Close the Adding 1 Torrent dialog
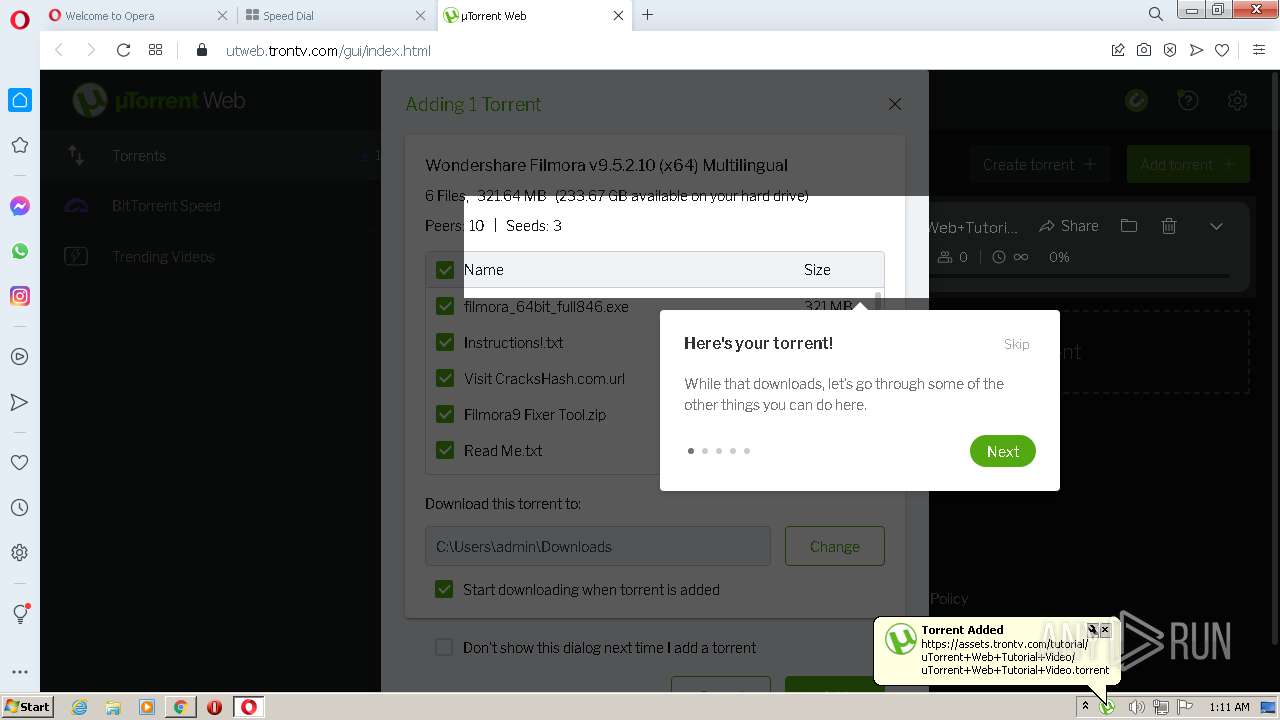Screen dimensions: 1280x720 (x=895, y=104)
